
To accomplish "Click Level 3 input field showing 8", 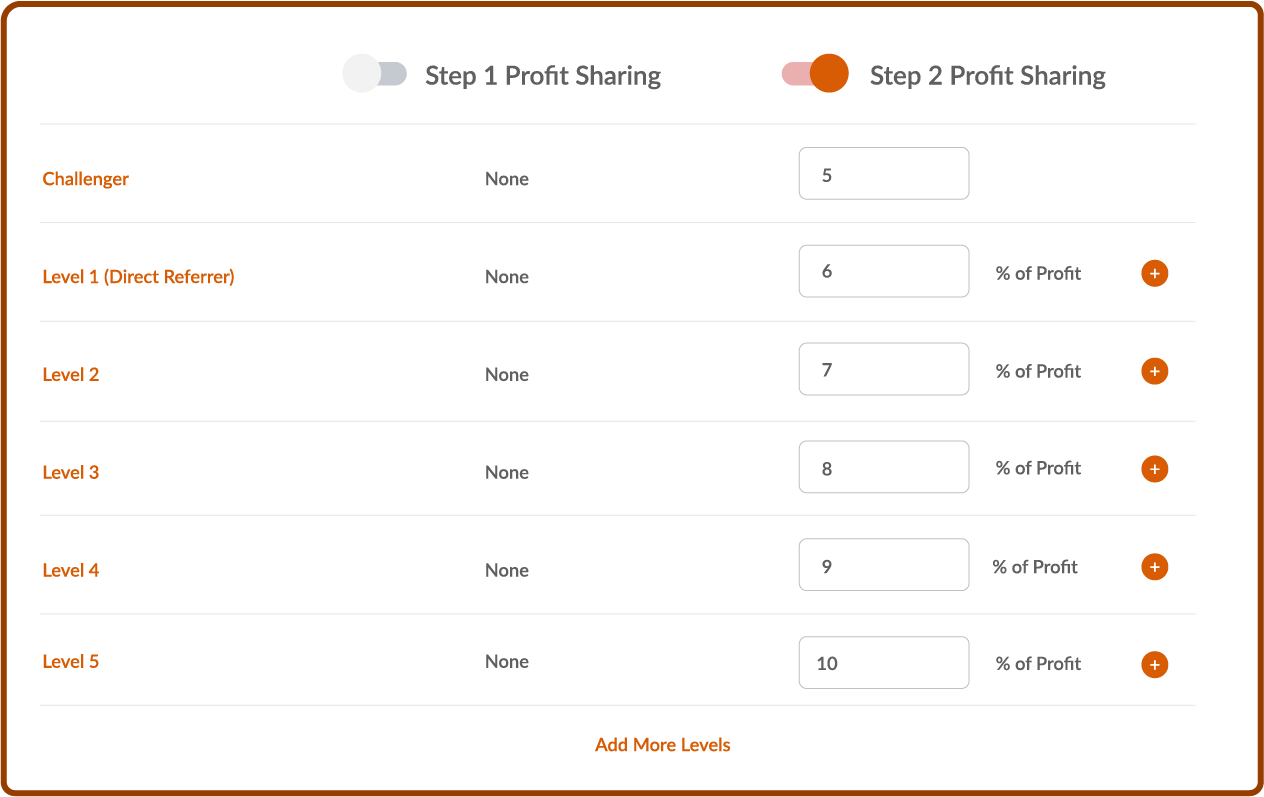I will tap(884, 467).
